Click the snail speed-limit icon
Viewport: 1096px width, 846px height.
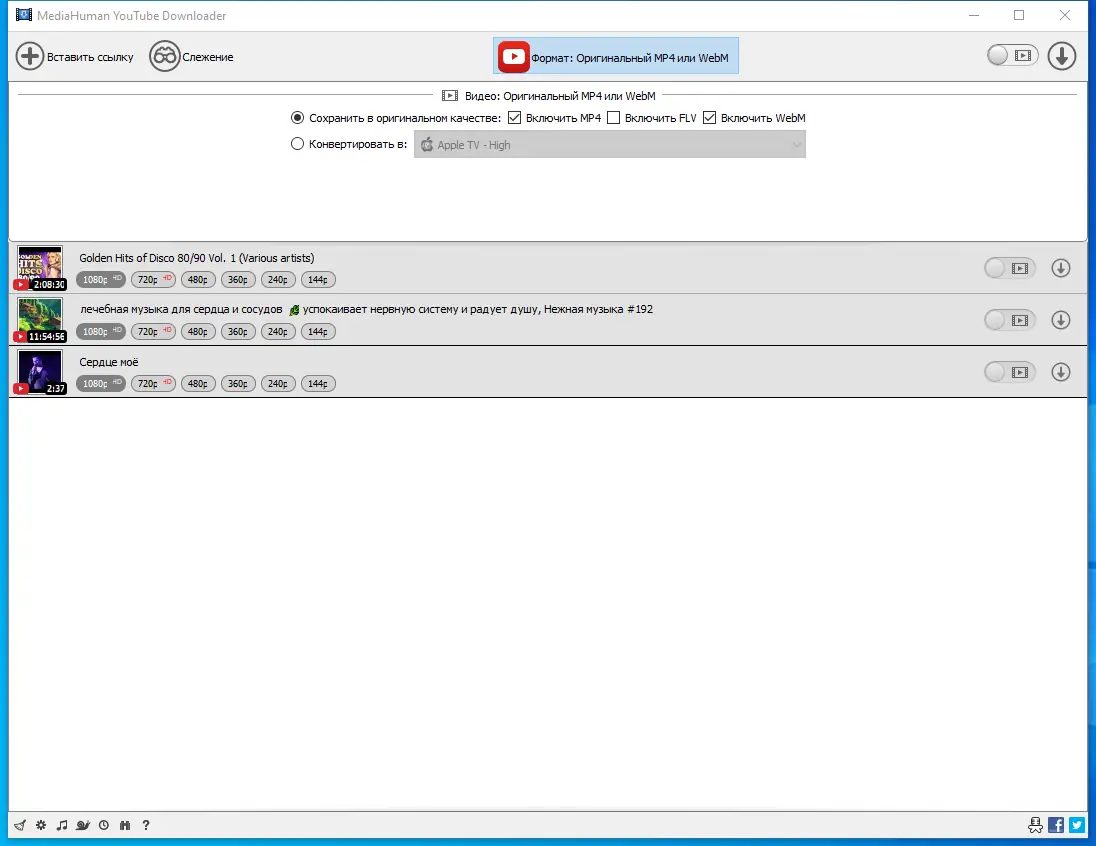[x=83, y=825]
